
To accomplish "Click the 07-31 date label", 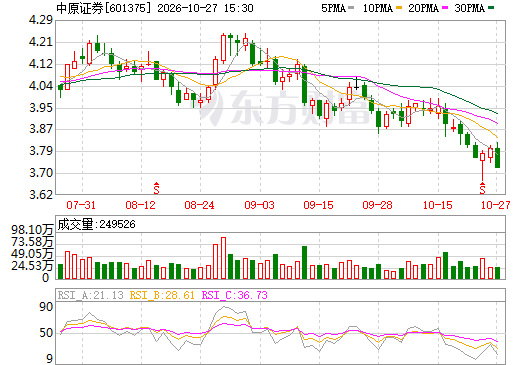I will (x=81, y=205).
